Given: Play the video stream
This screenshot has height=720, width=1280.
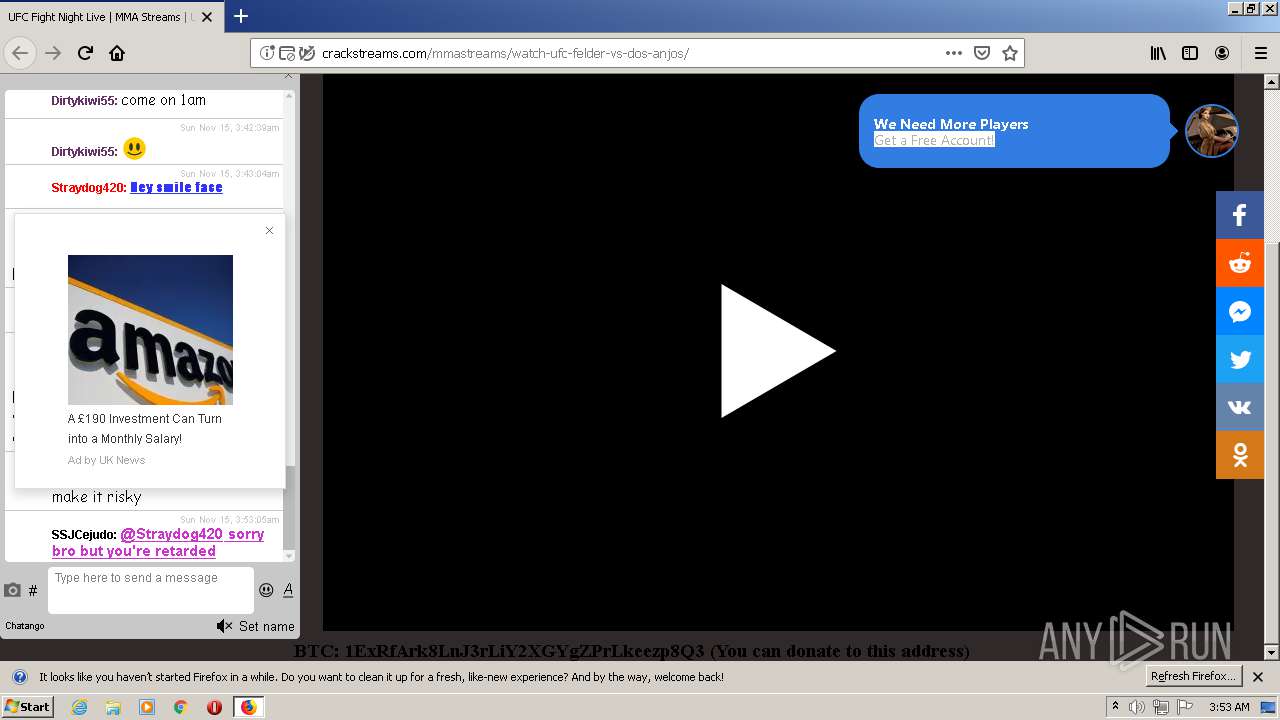Looking at the screenshot, I should [778, 351].
